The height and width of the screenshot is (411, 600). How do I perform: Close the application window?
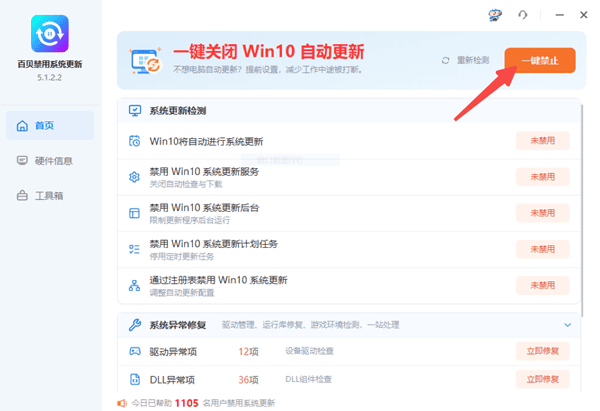(584, 15)
